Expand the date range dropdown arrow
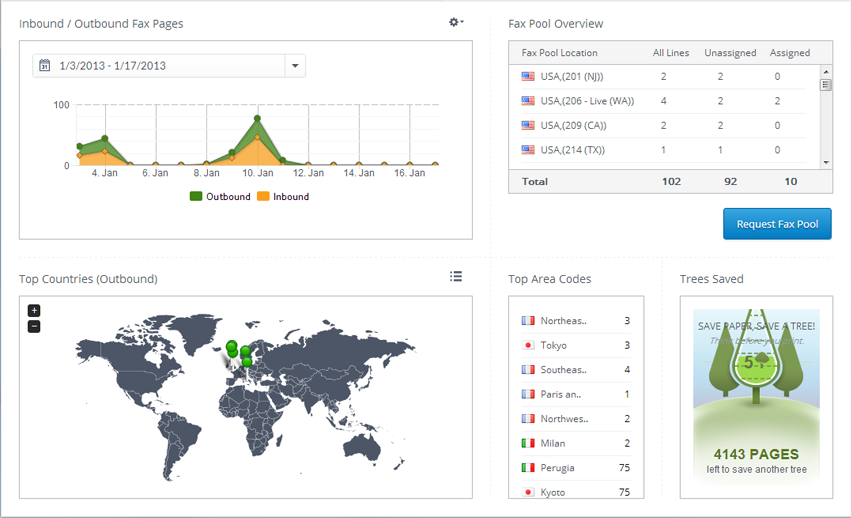This screenshot has height=518, width=851. [x=295, y=66]
